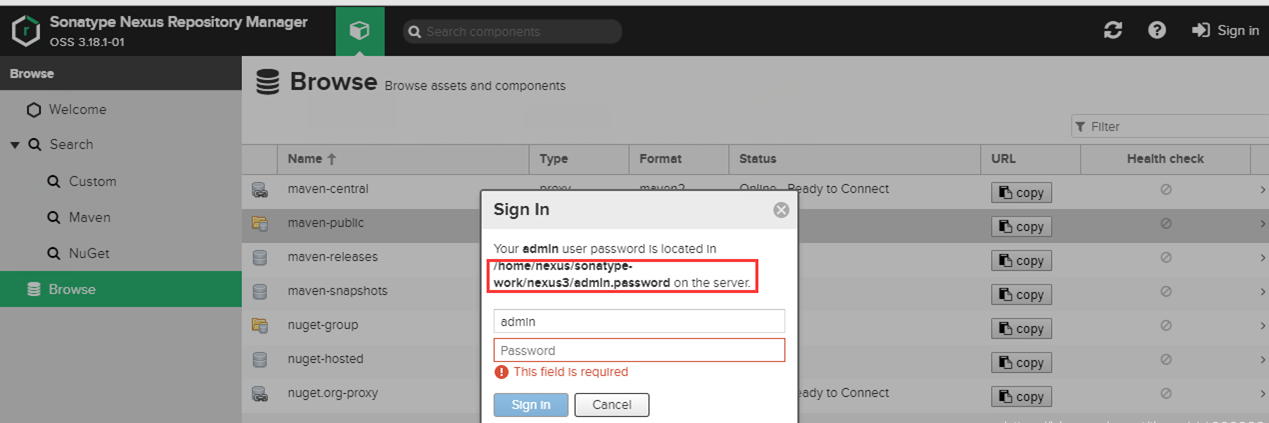Open the Welcome item in sidebar
This screenshot has width=1269, height=423.
coord(77,110)
